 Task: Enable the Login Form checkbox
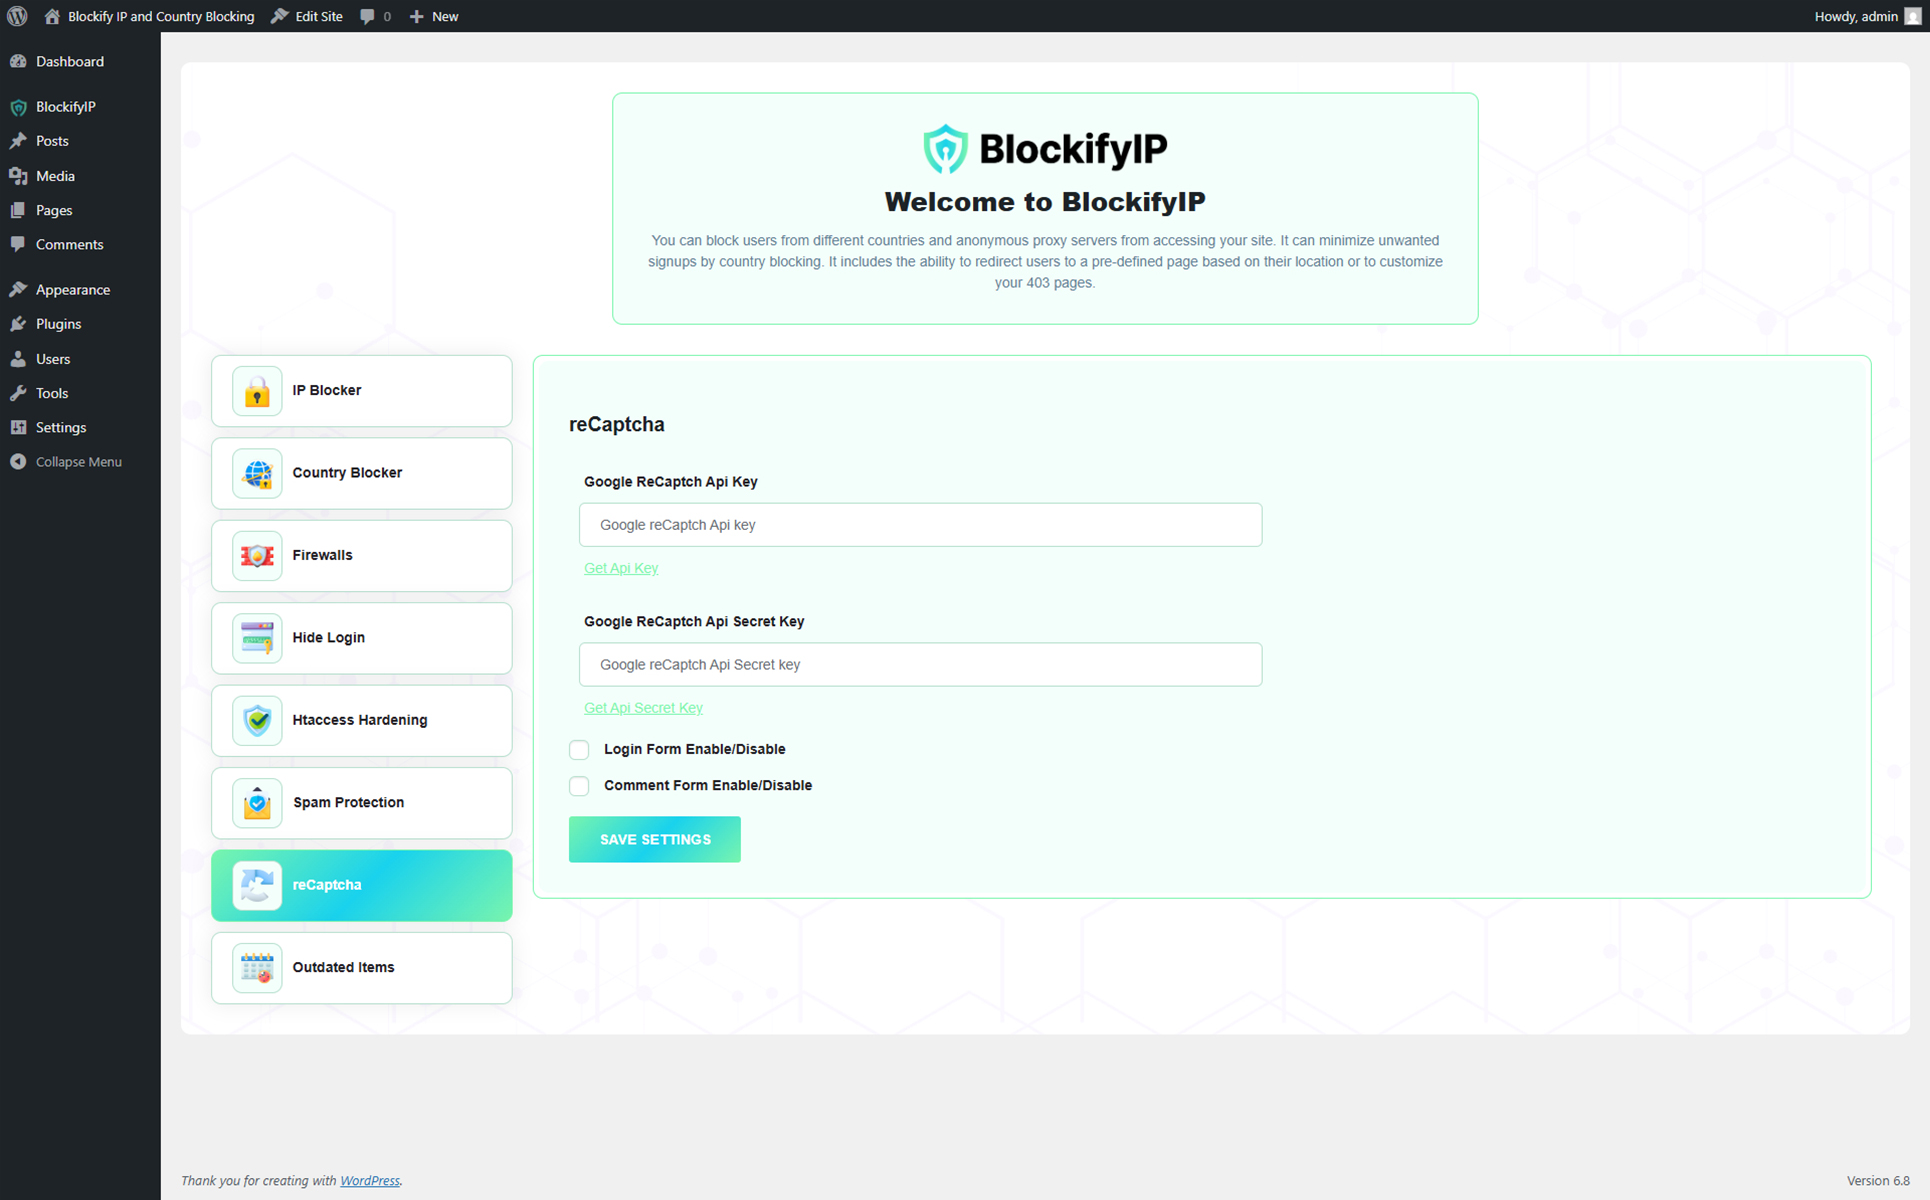click(579, 750)
